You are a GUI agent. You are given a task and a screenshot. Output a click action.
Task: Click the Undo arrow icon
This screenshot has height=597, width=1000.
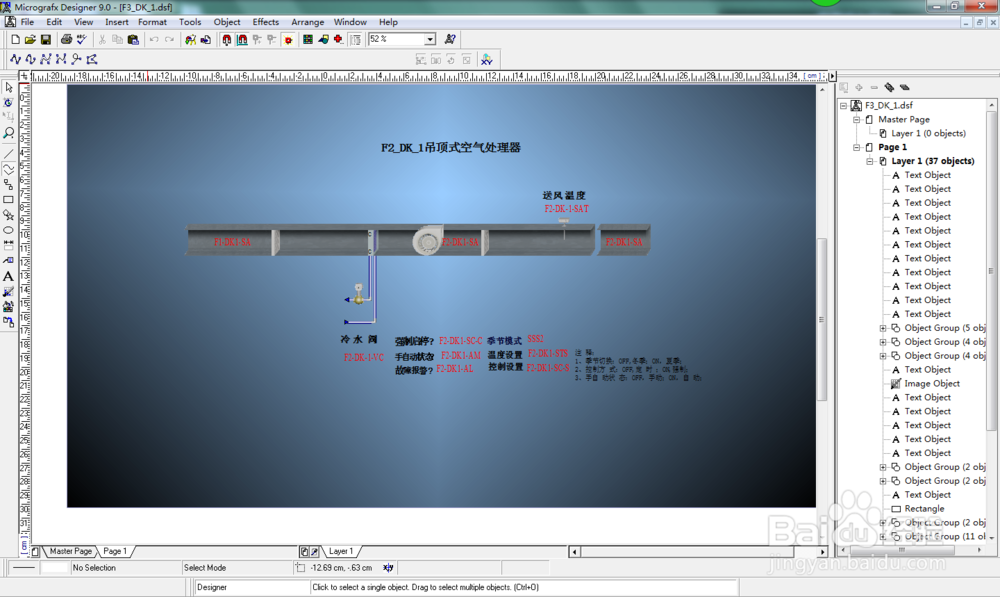coord(154,40)
